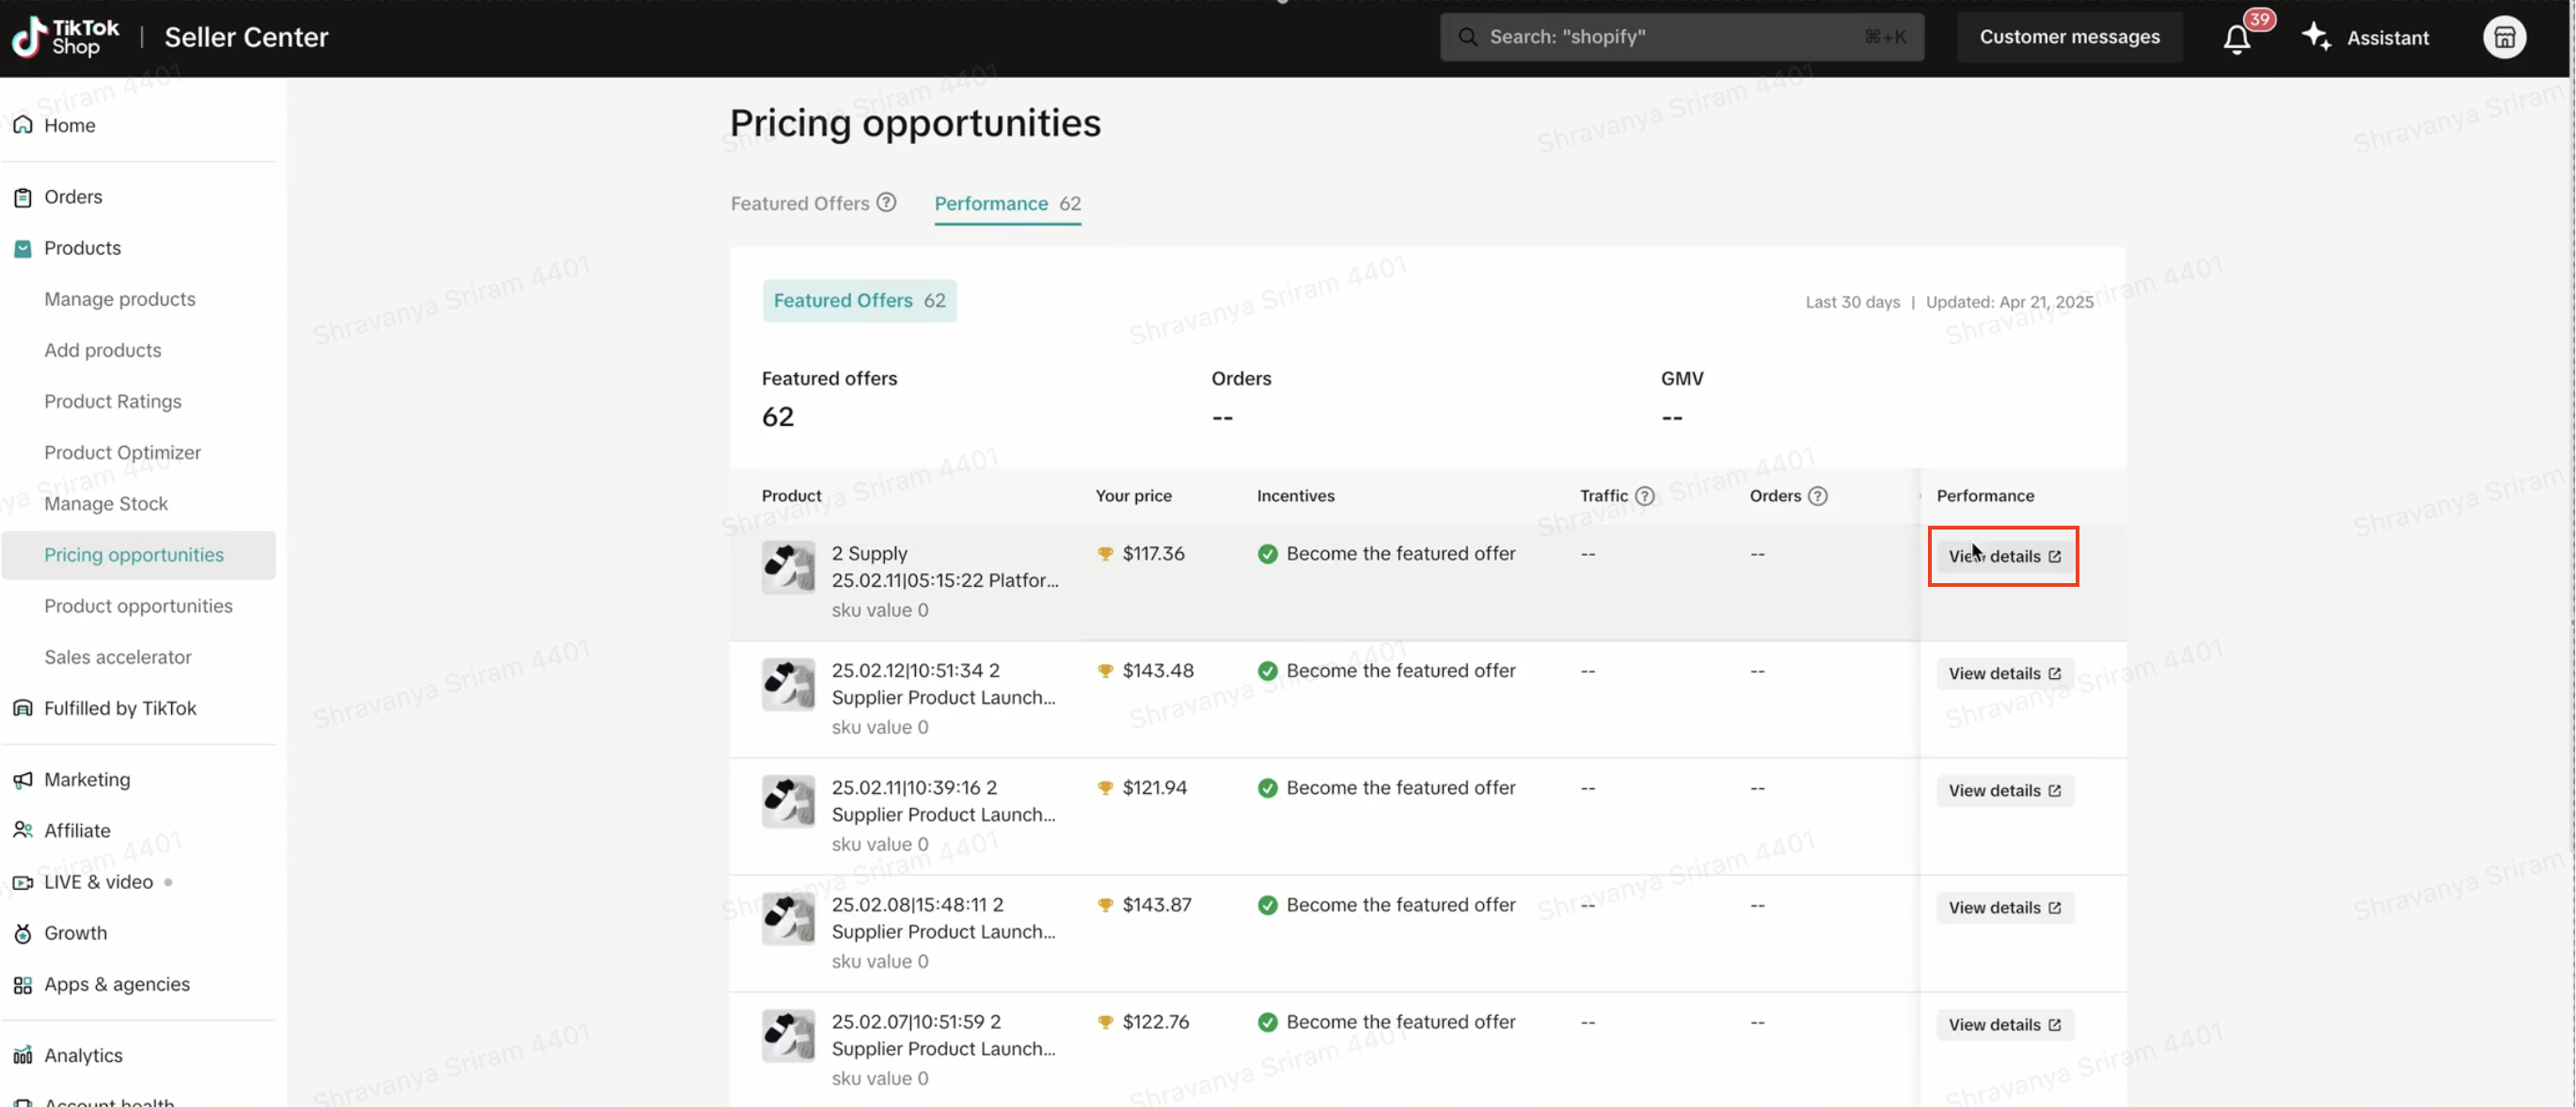Click the TikTok Shop logo
This screenshot has height=1107, width=2576.
point(65,37)
